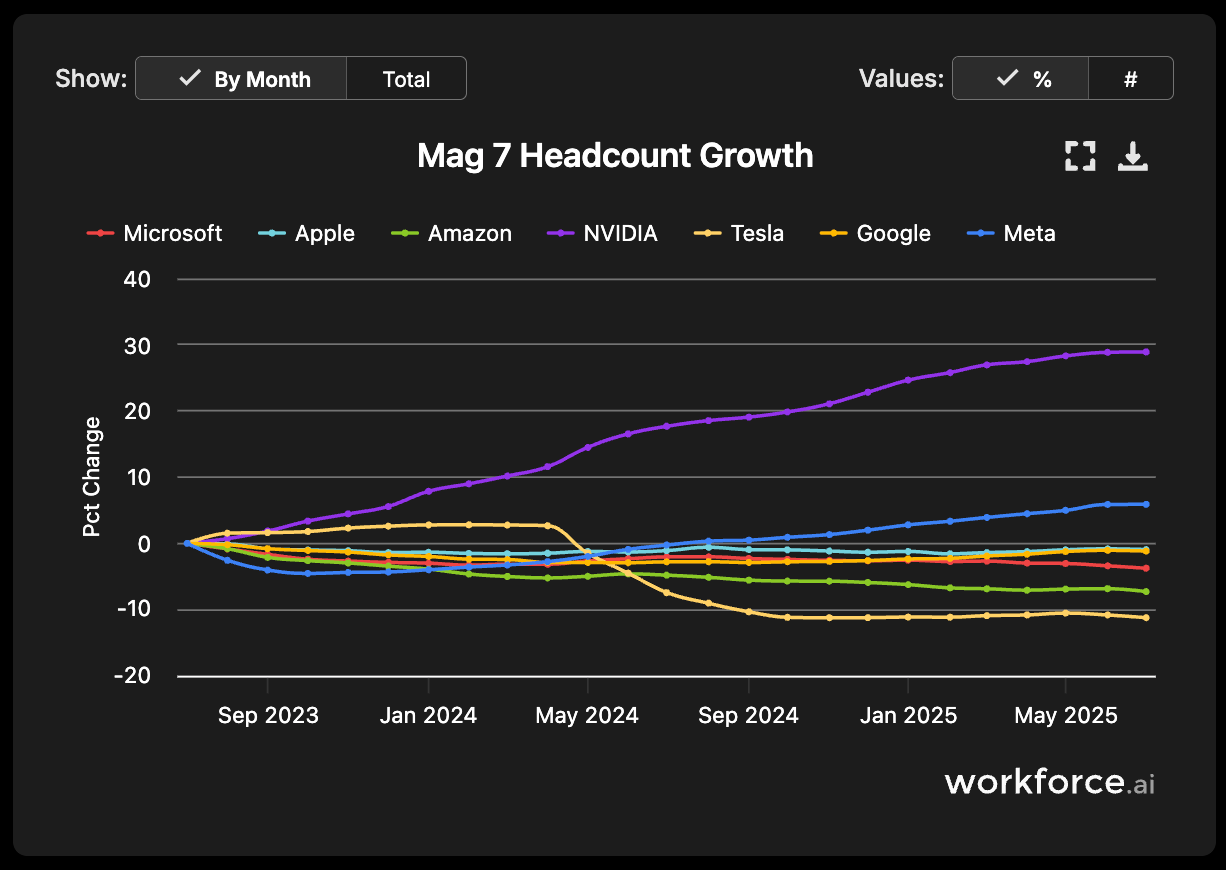
Task: Toggle the Tesla legend series
Action: tap(739, 233)
